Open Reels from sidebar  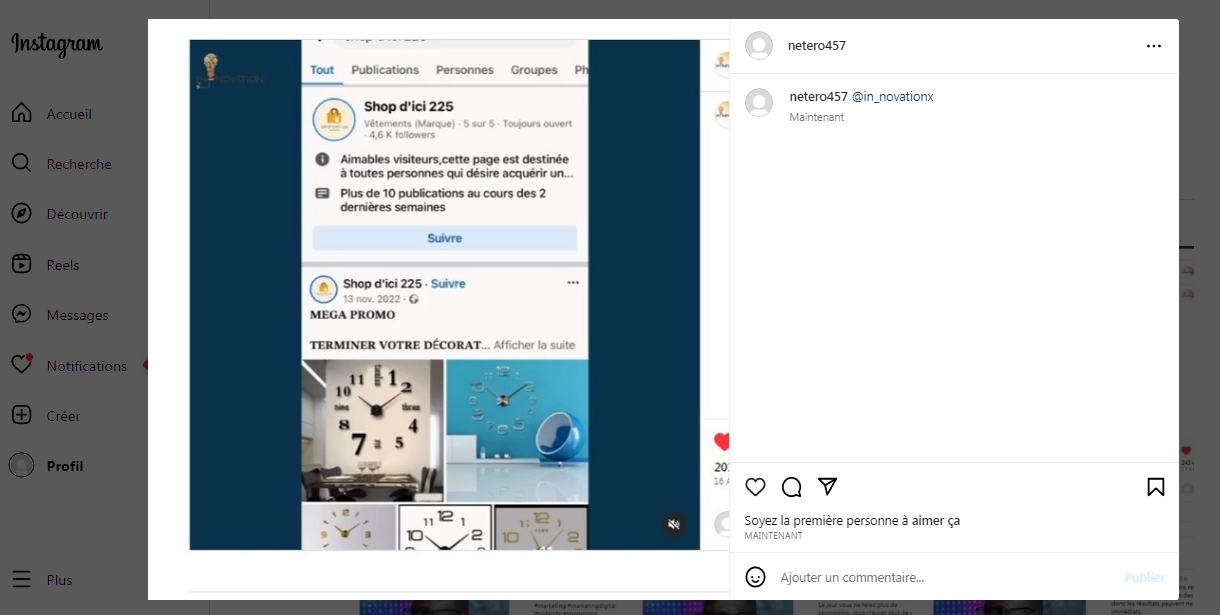[62, 265]
